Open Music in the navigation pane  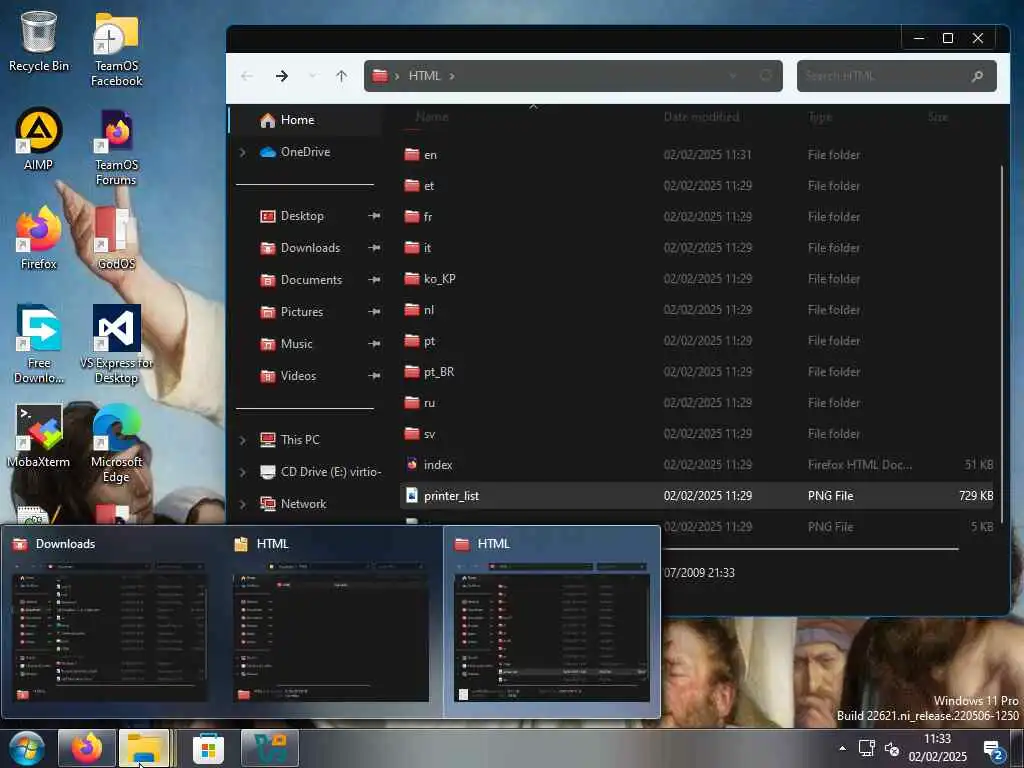296,344
